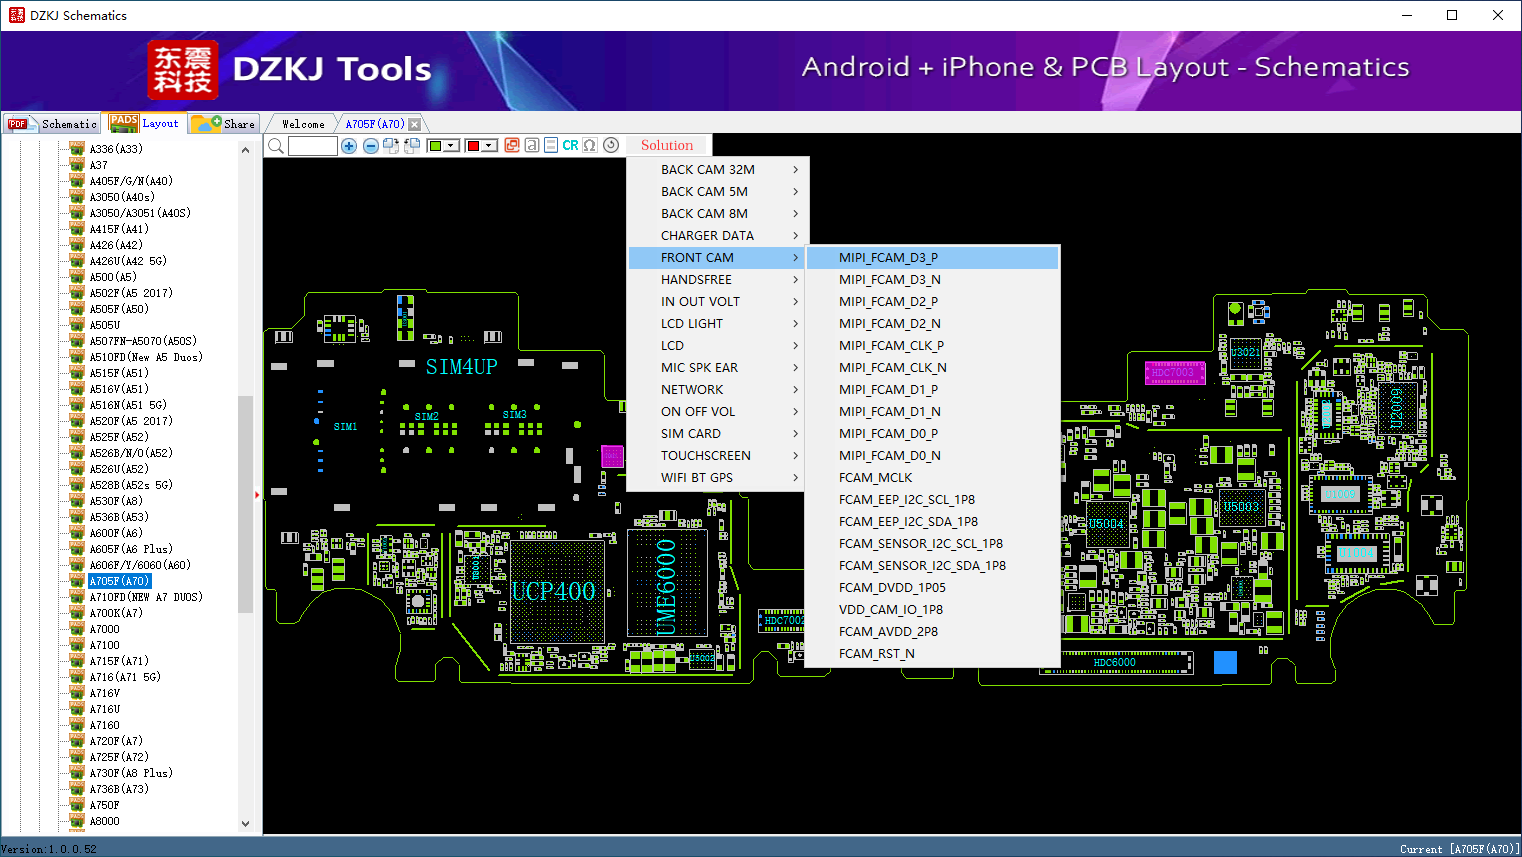Click the circular refresh icon
The image size is (1522, 857).
coord(611,145)
